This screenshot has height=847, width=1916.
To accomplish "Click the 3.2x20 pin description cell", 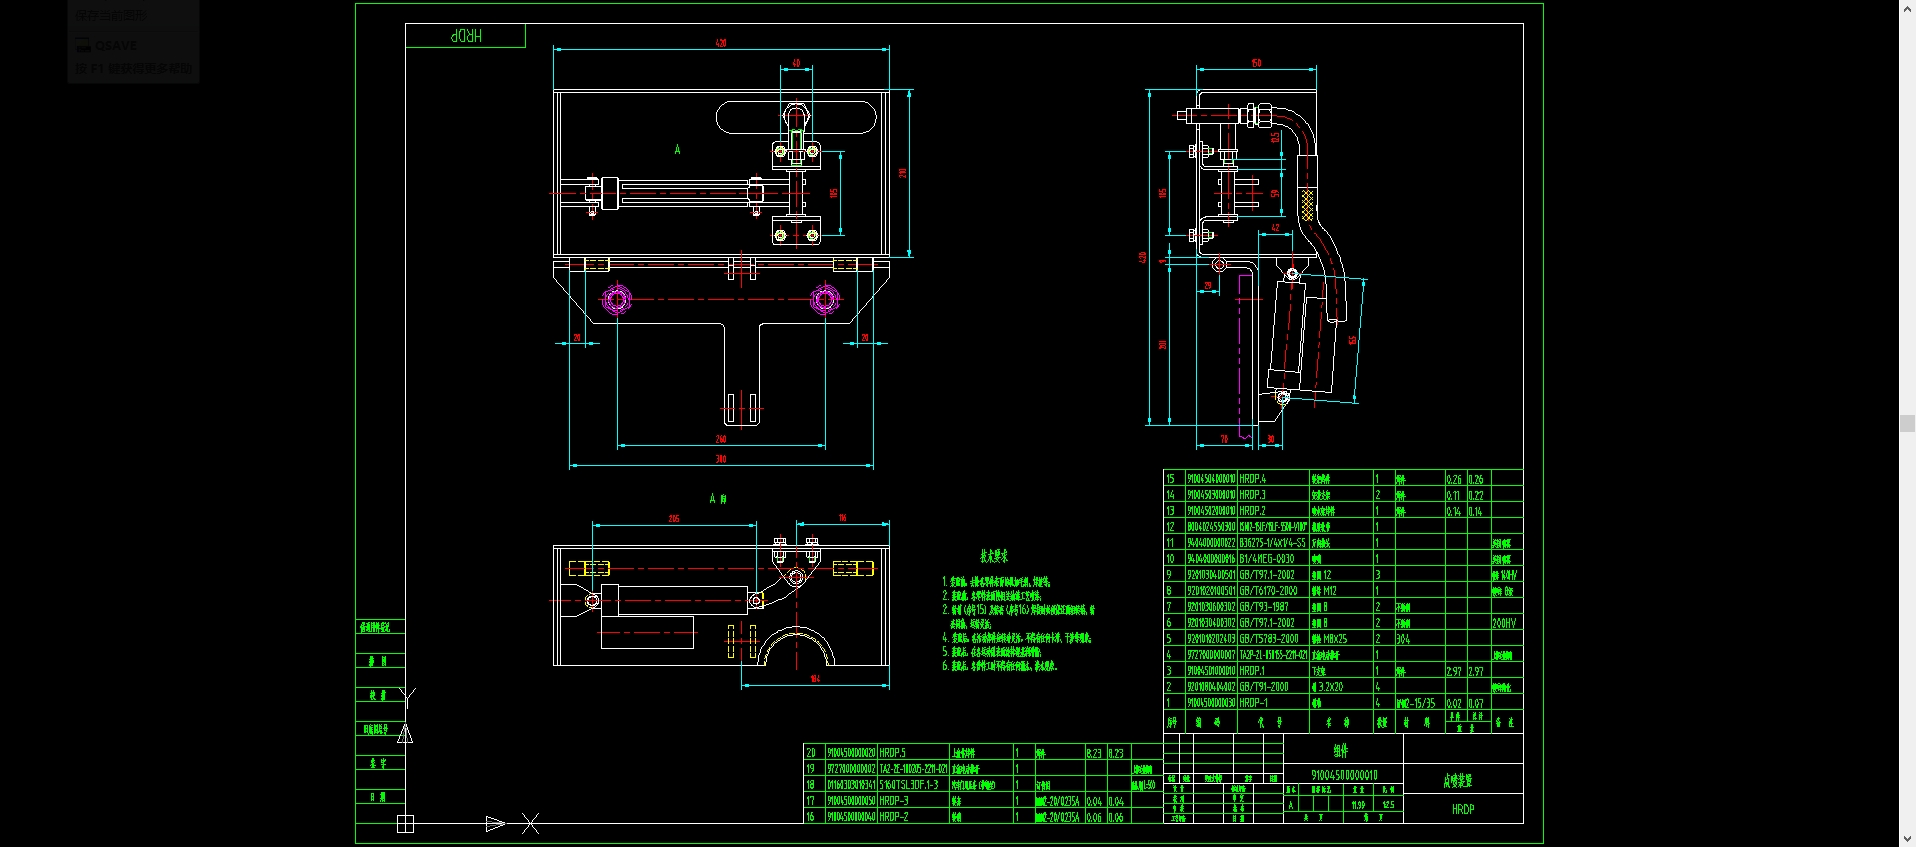I will [1328, 687].
